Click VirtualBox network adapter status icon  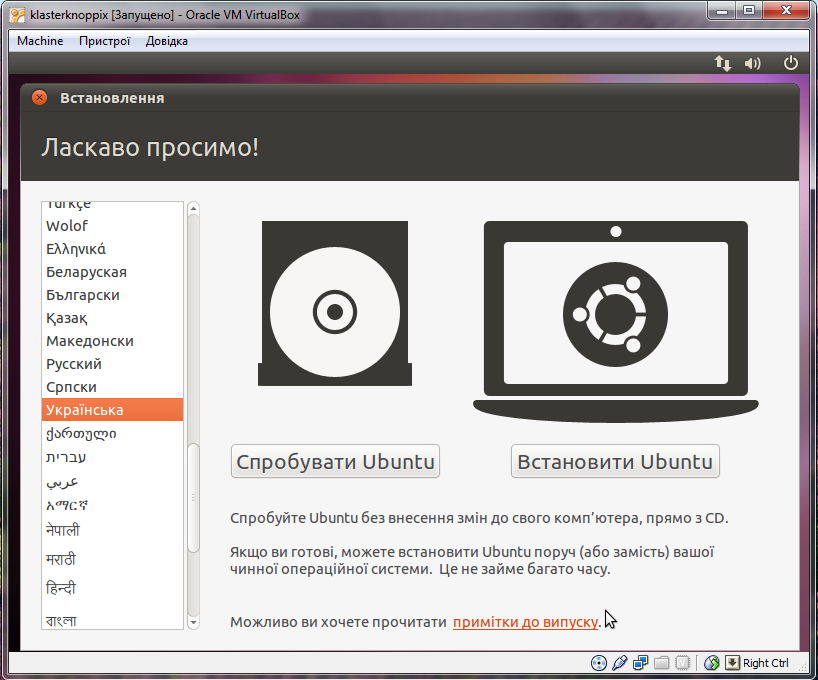(640, 663)
